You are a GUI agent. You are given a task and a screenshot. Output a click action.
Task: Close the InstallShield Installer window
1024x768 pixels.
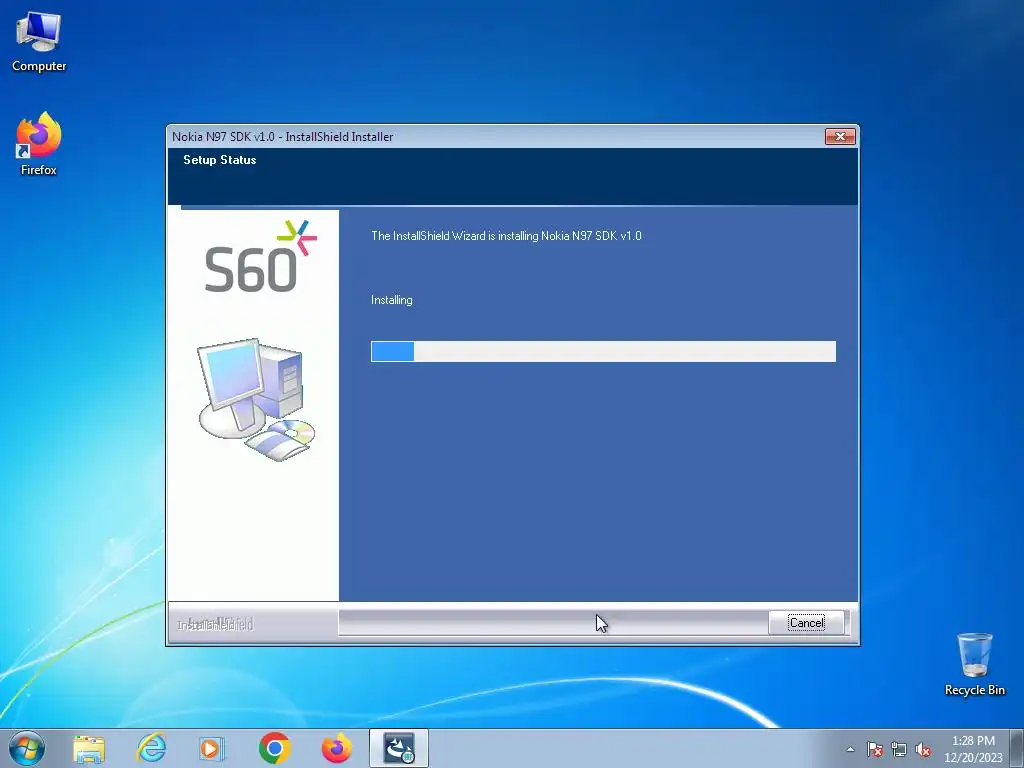tap(840, 136)
